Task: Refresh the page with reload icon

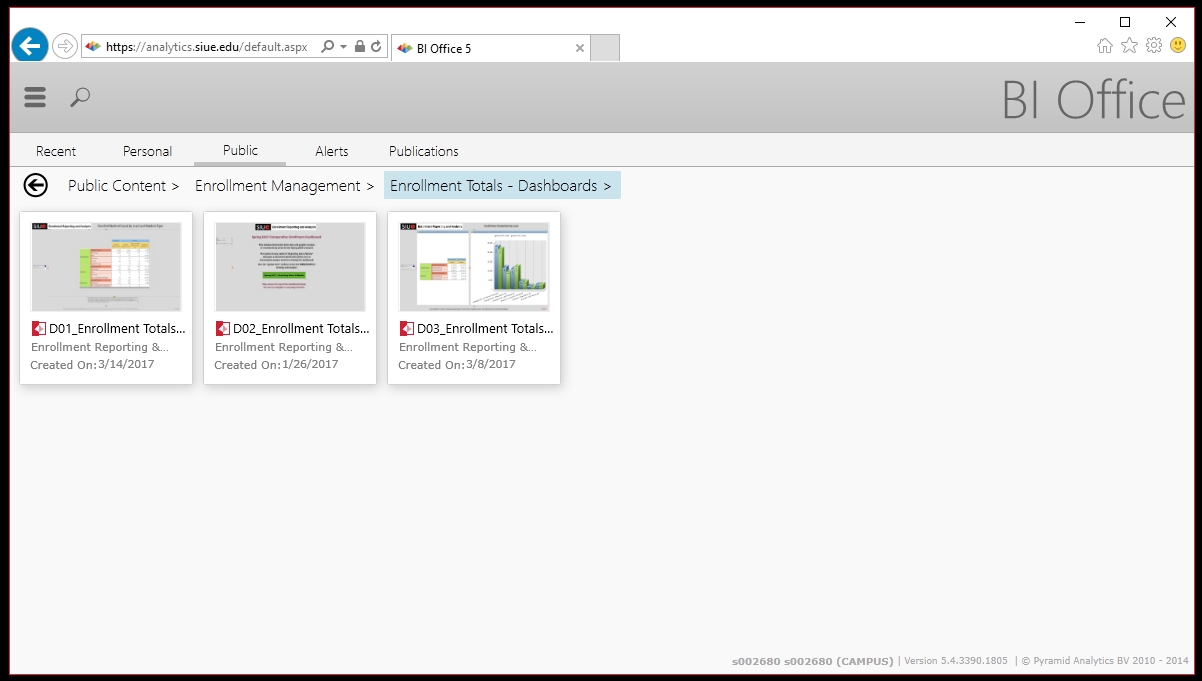Action: coord(376,47)
